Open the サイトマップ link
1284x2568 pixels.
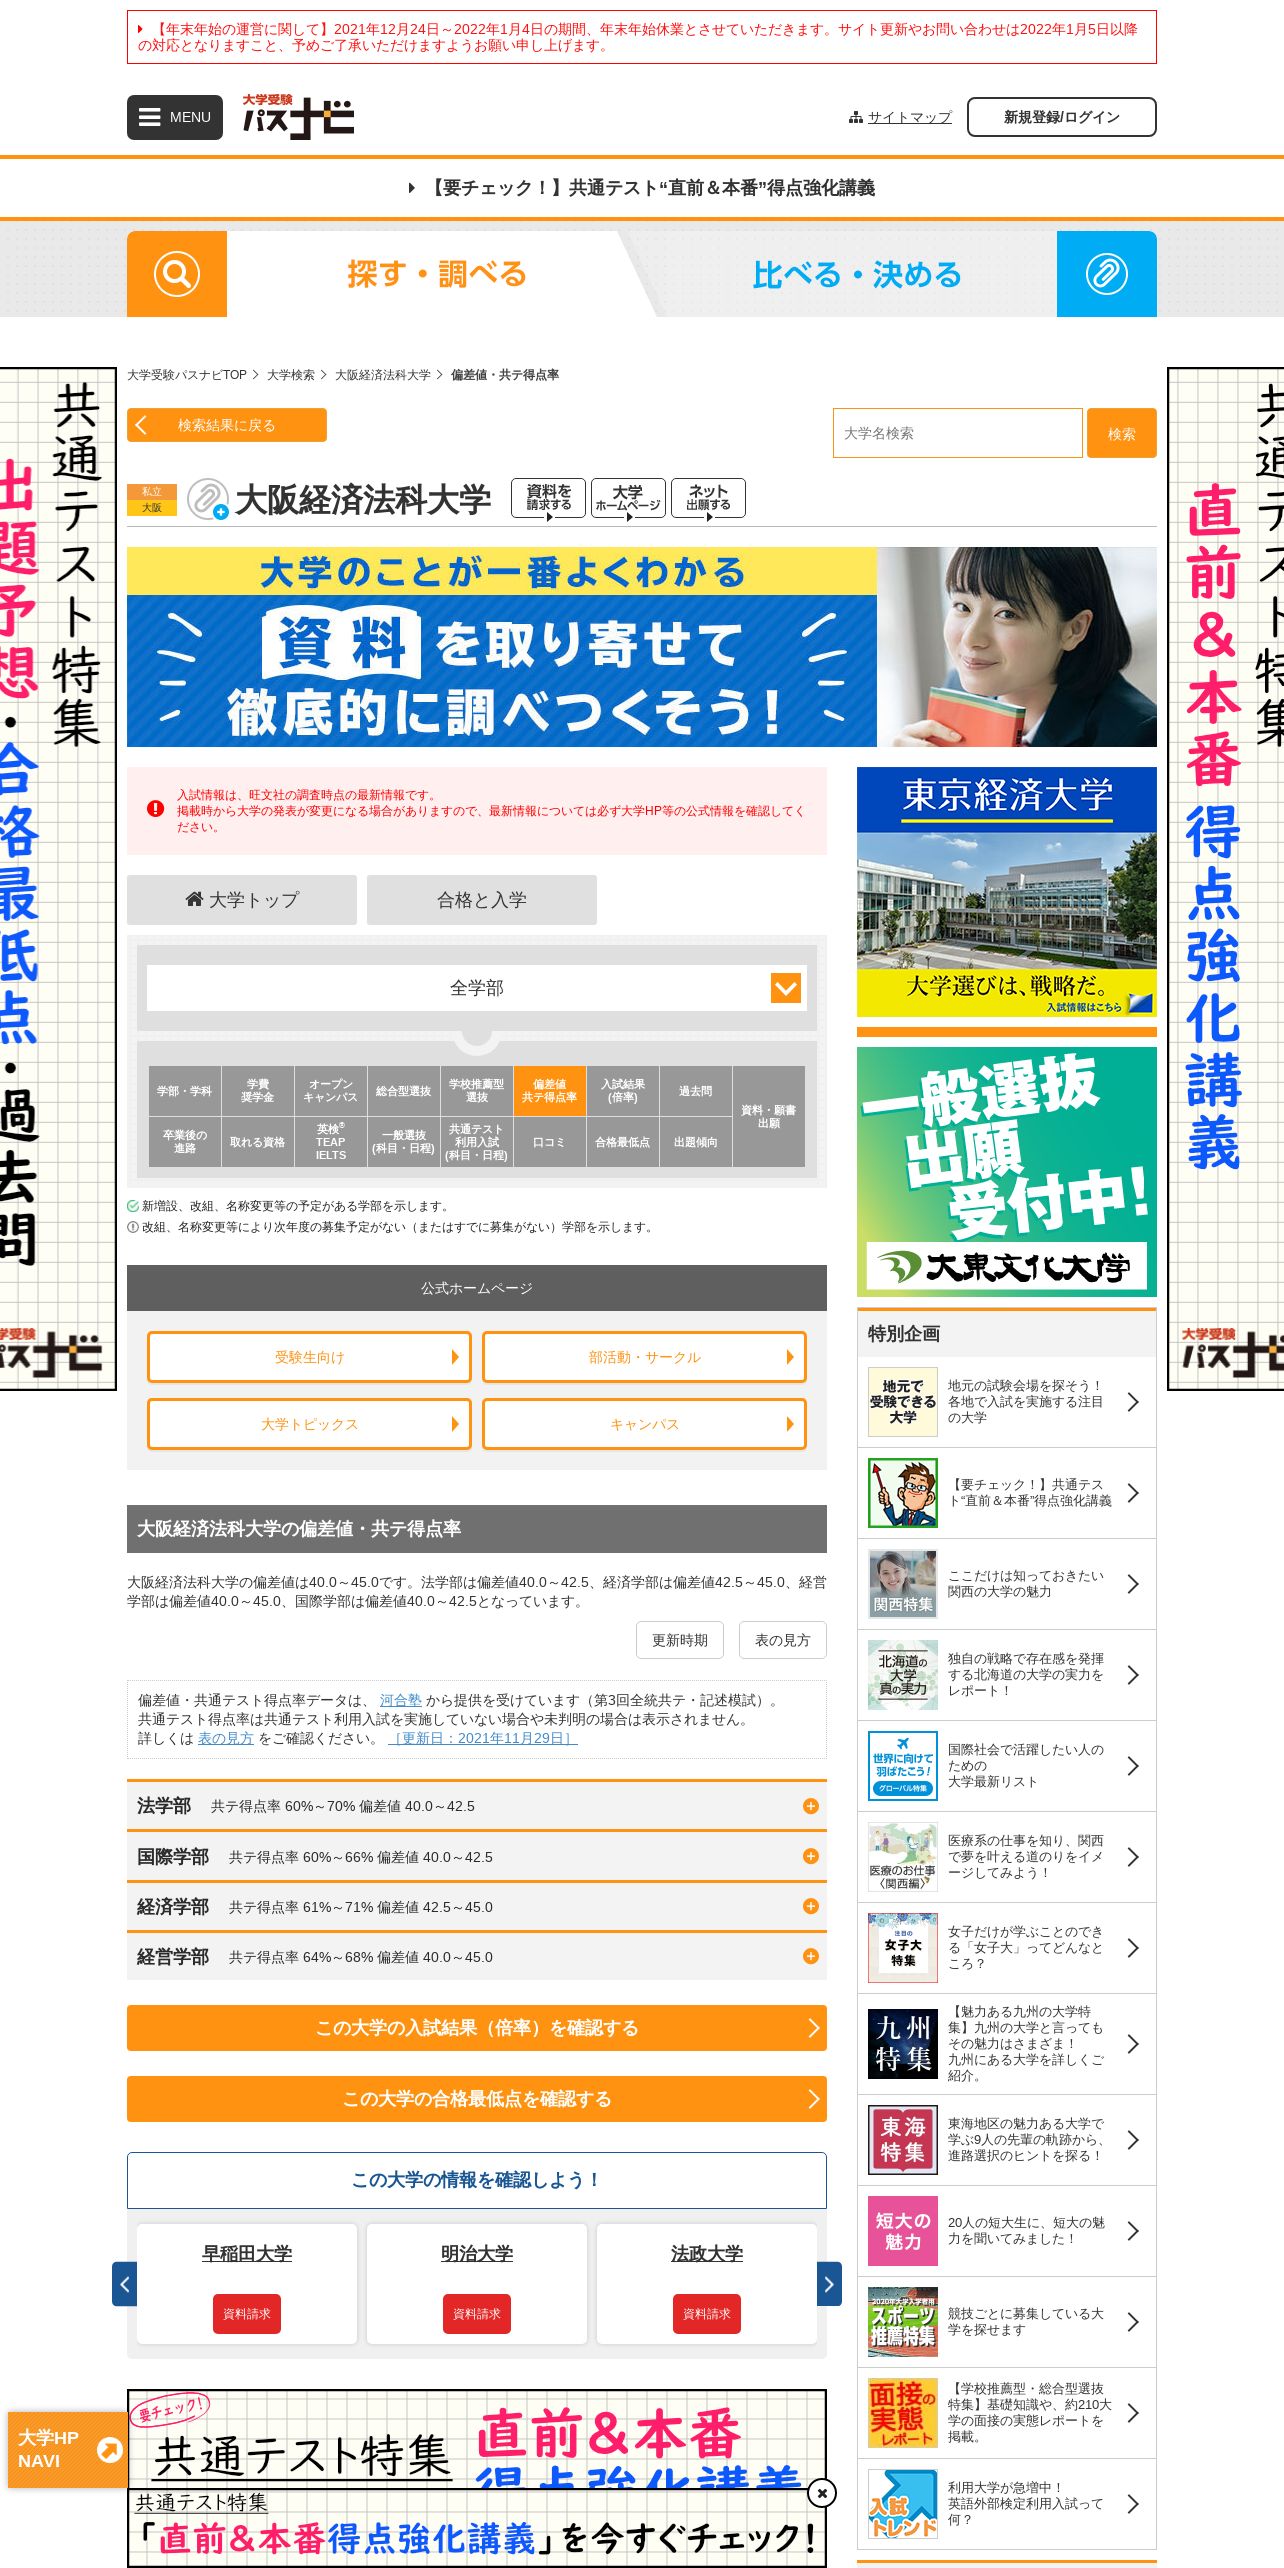click(909, 117)
